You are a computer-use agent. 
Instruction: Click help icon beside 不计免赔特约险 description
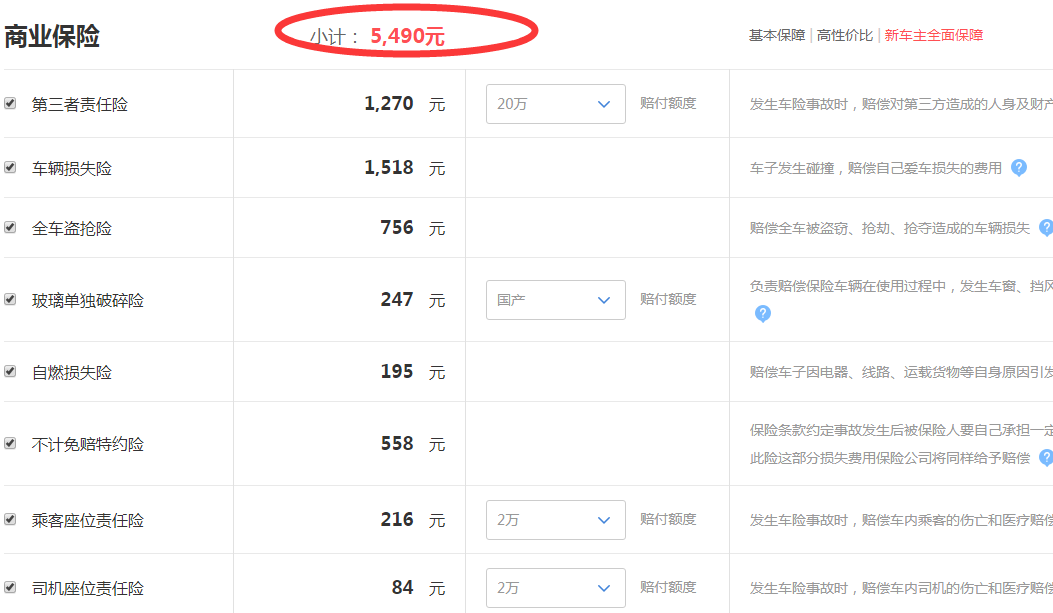1046,458
